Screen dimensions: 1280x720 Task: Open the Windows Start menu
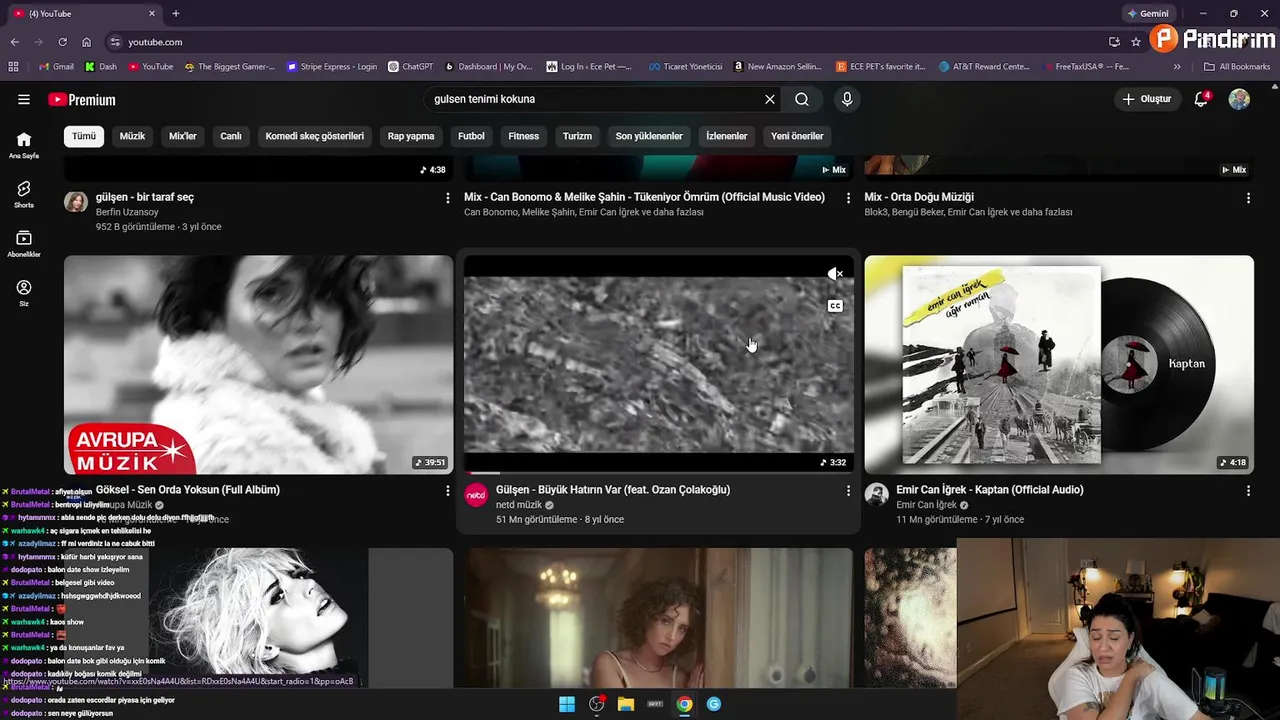click(x=567, y=704)
